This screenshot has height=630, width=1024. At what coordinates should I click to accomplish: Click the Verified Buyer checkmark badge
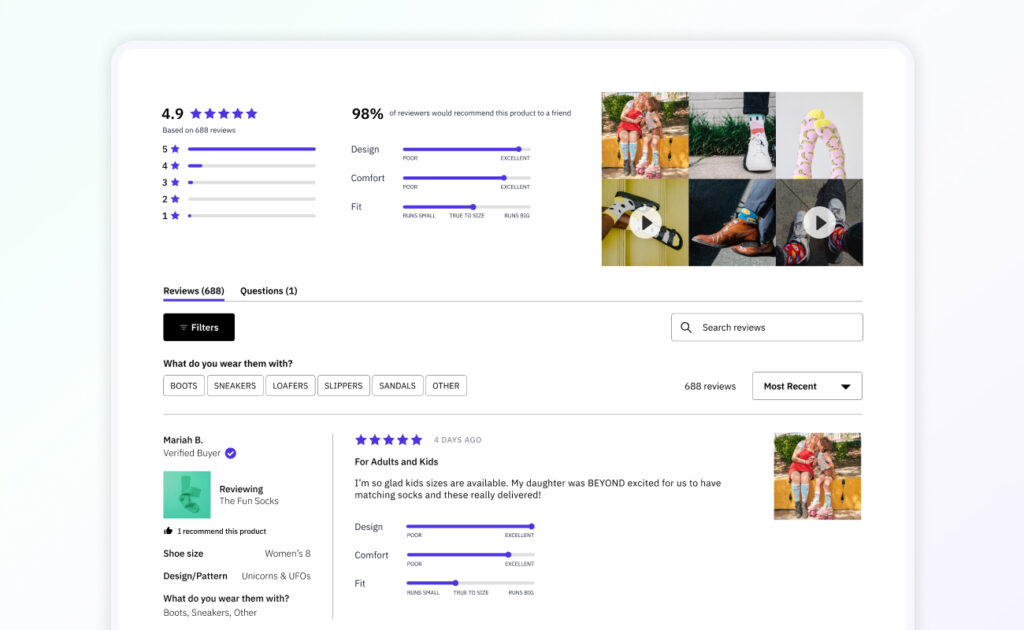(x=231, y=453)
